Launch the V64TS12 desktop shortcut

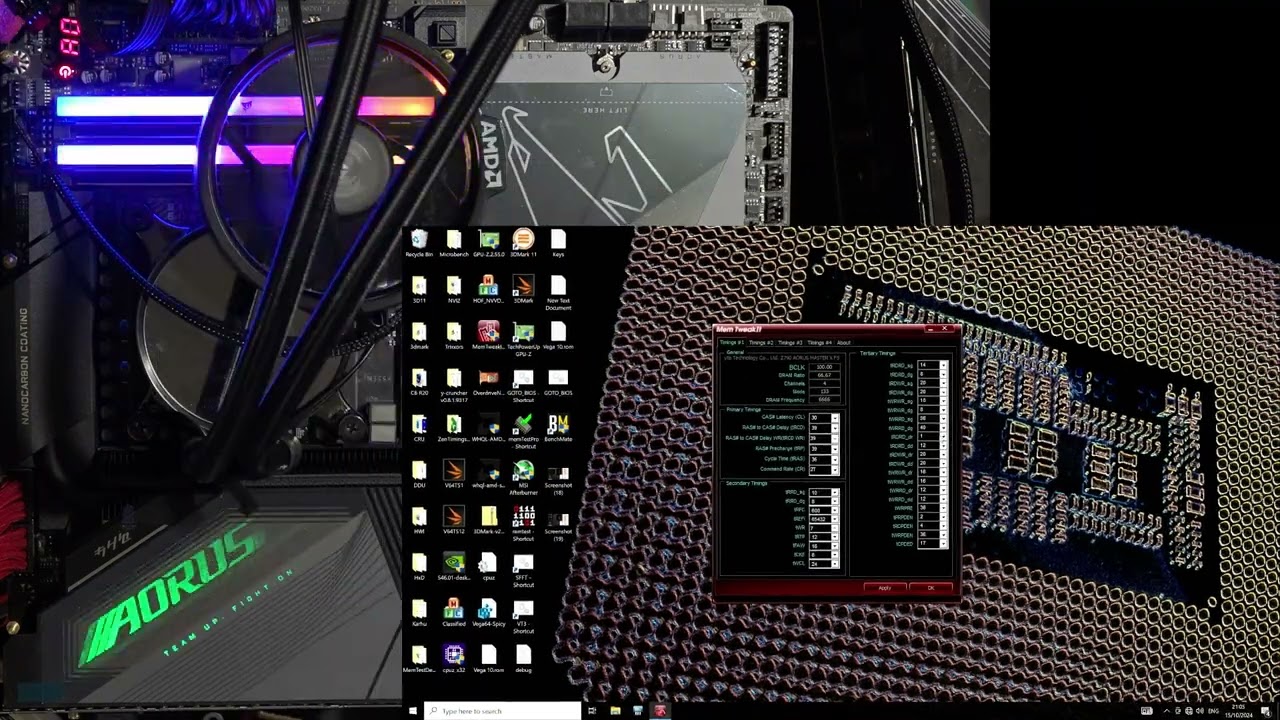coord(454,520)
